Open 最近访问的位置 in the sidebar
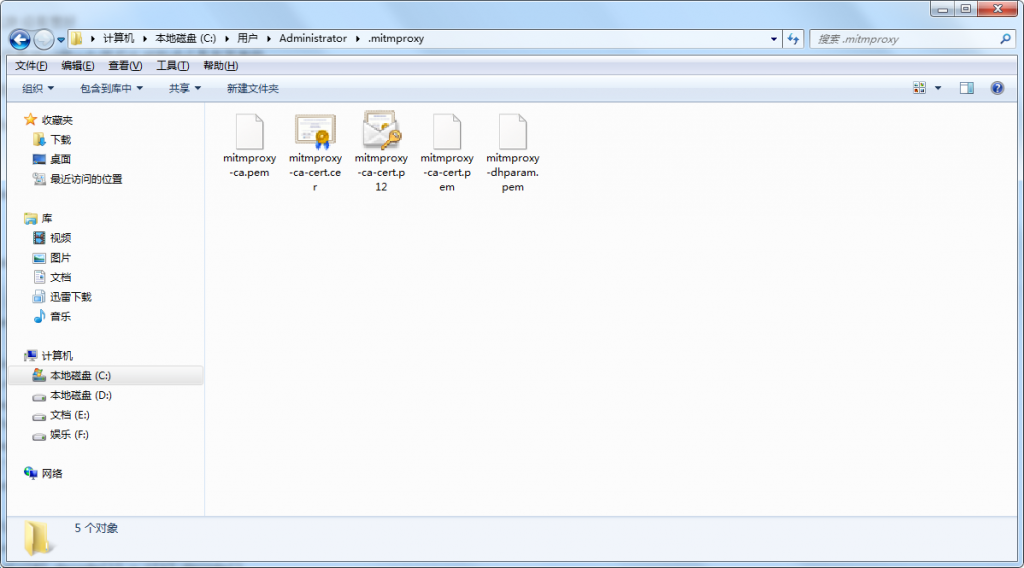Image resolution: width=1024 pixels, height=568 pixels. [77, 178]
